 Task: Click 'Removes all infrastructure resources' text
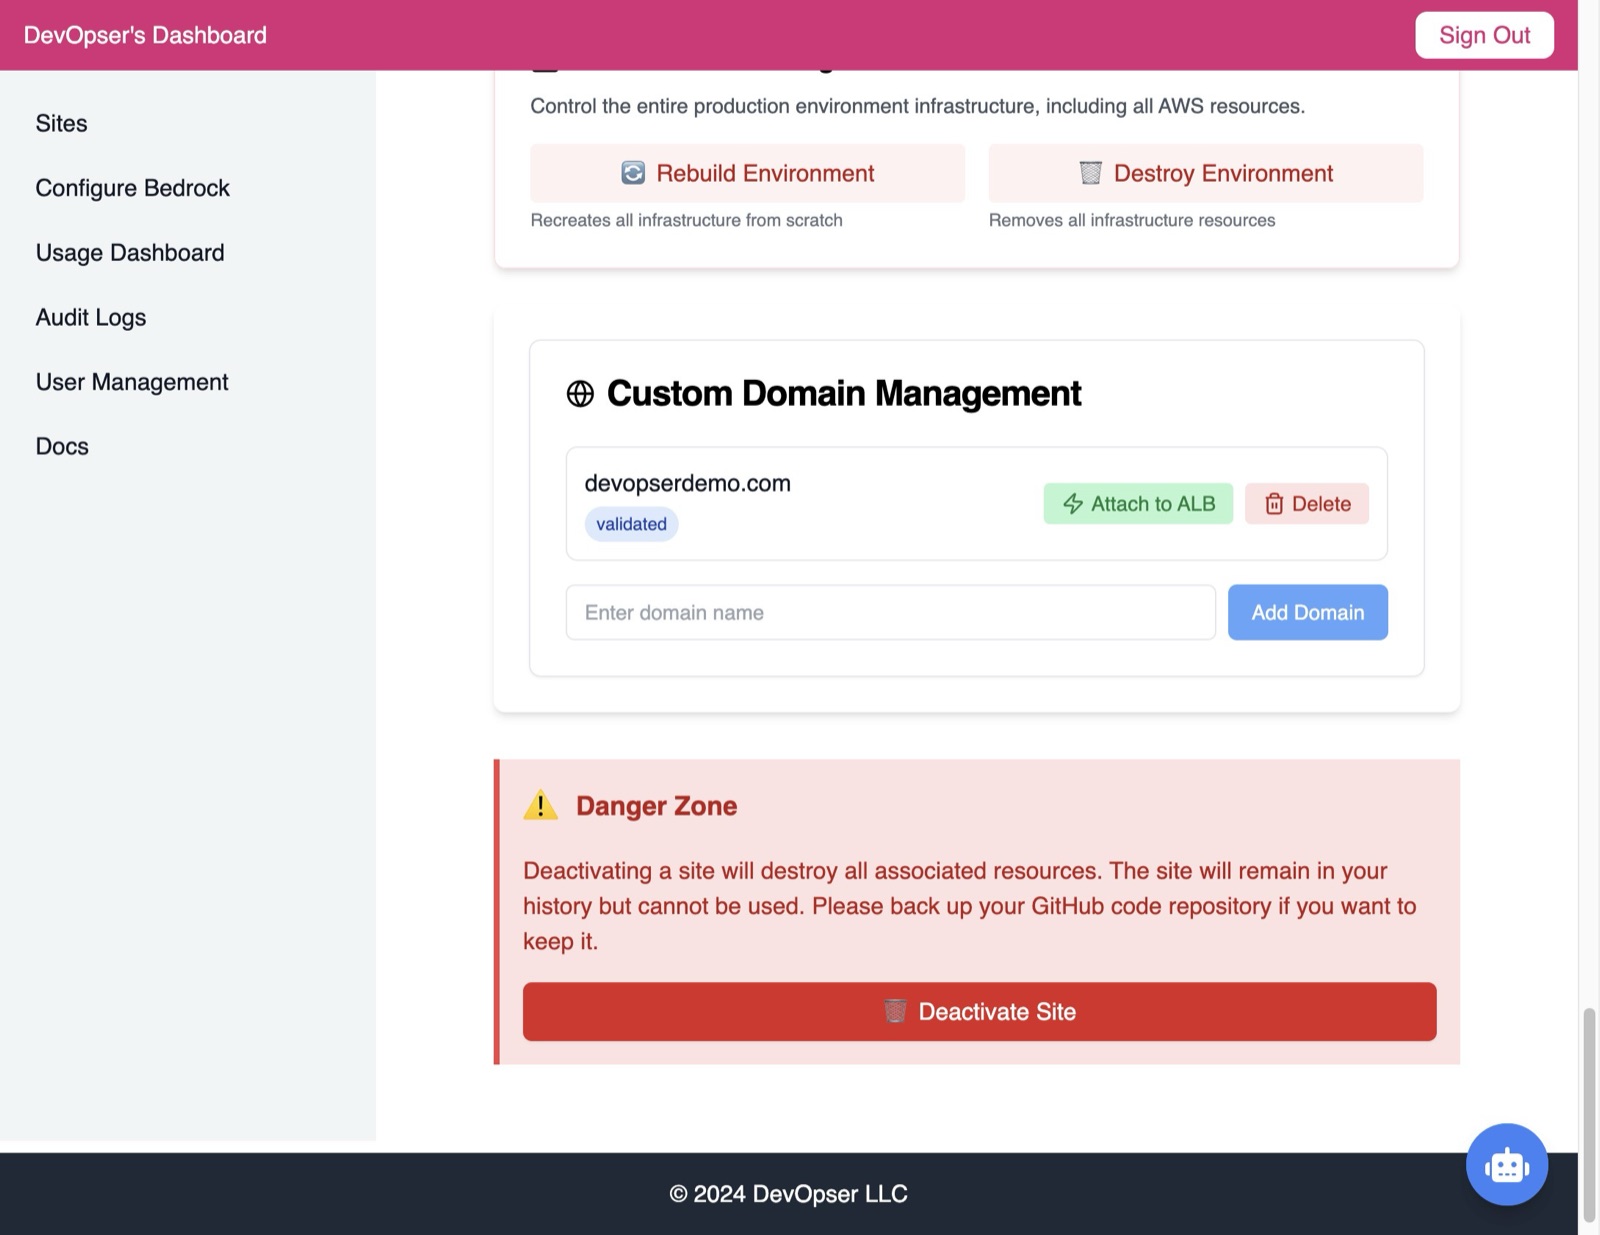1132,220
